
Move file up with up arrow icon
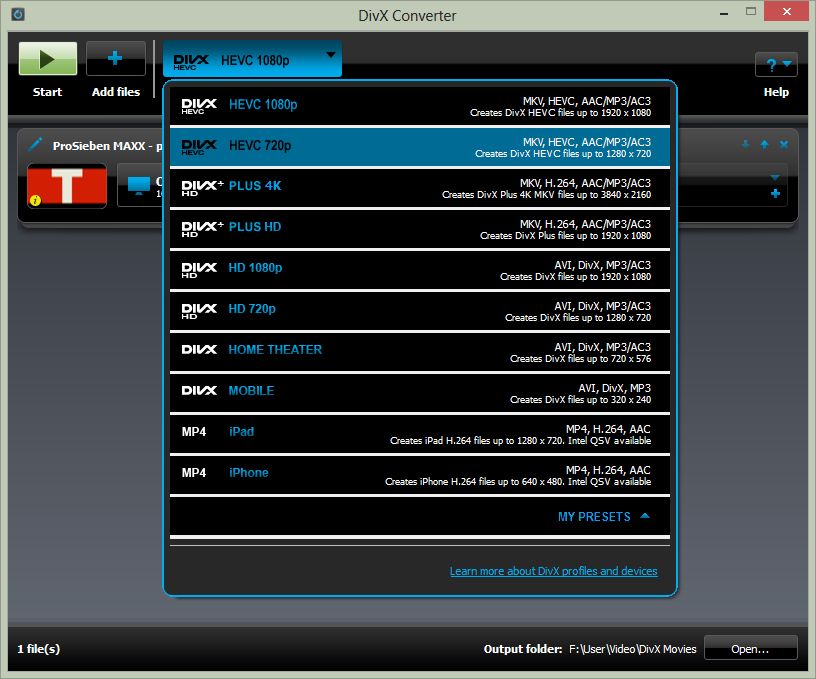coord(764,144)
